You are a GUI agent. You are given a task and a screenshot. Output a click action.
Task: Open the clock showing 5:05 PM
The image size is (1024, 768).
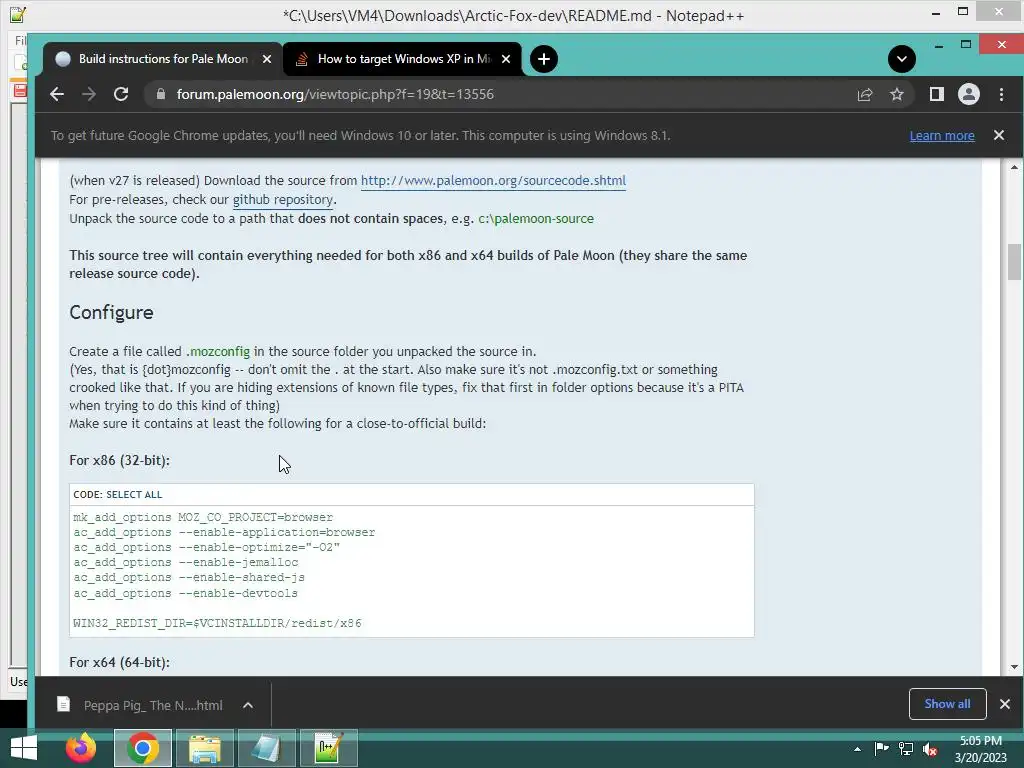click(x=980, y=749)
